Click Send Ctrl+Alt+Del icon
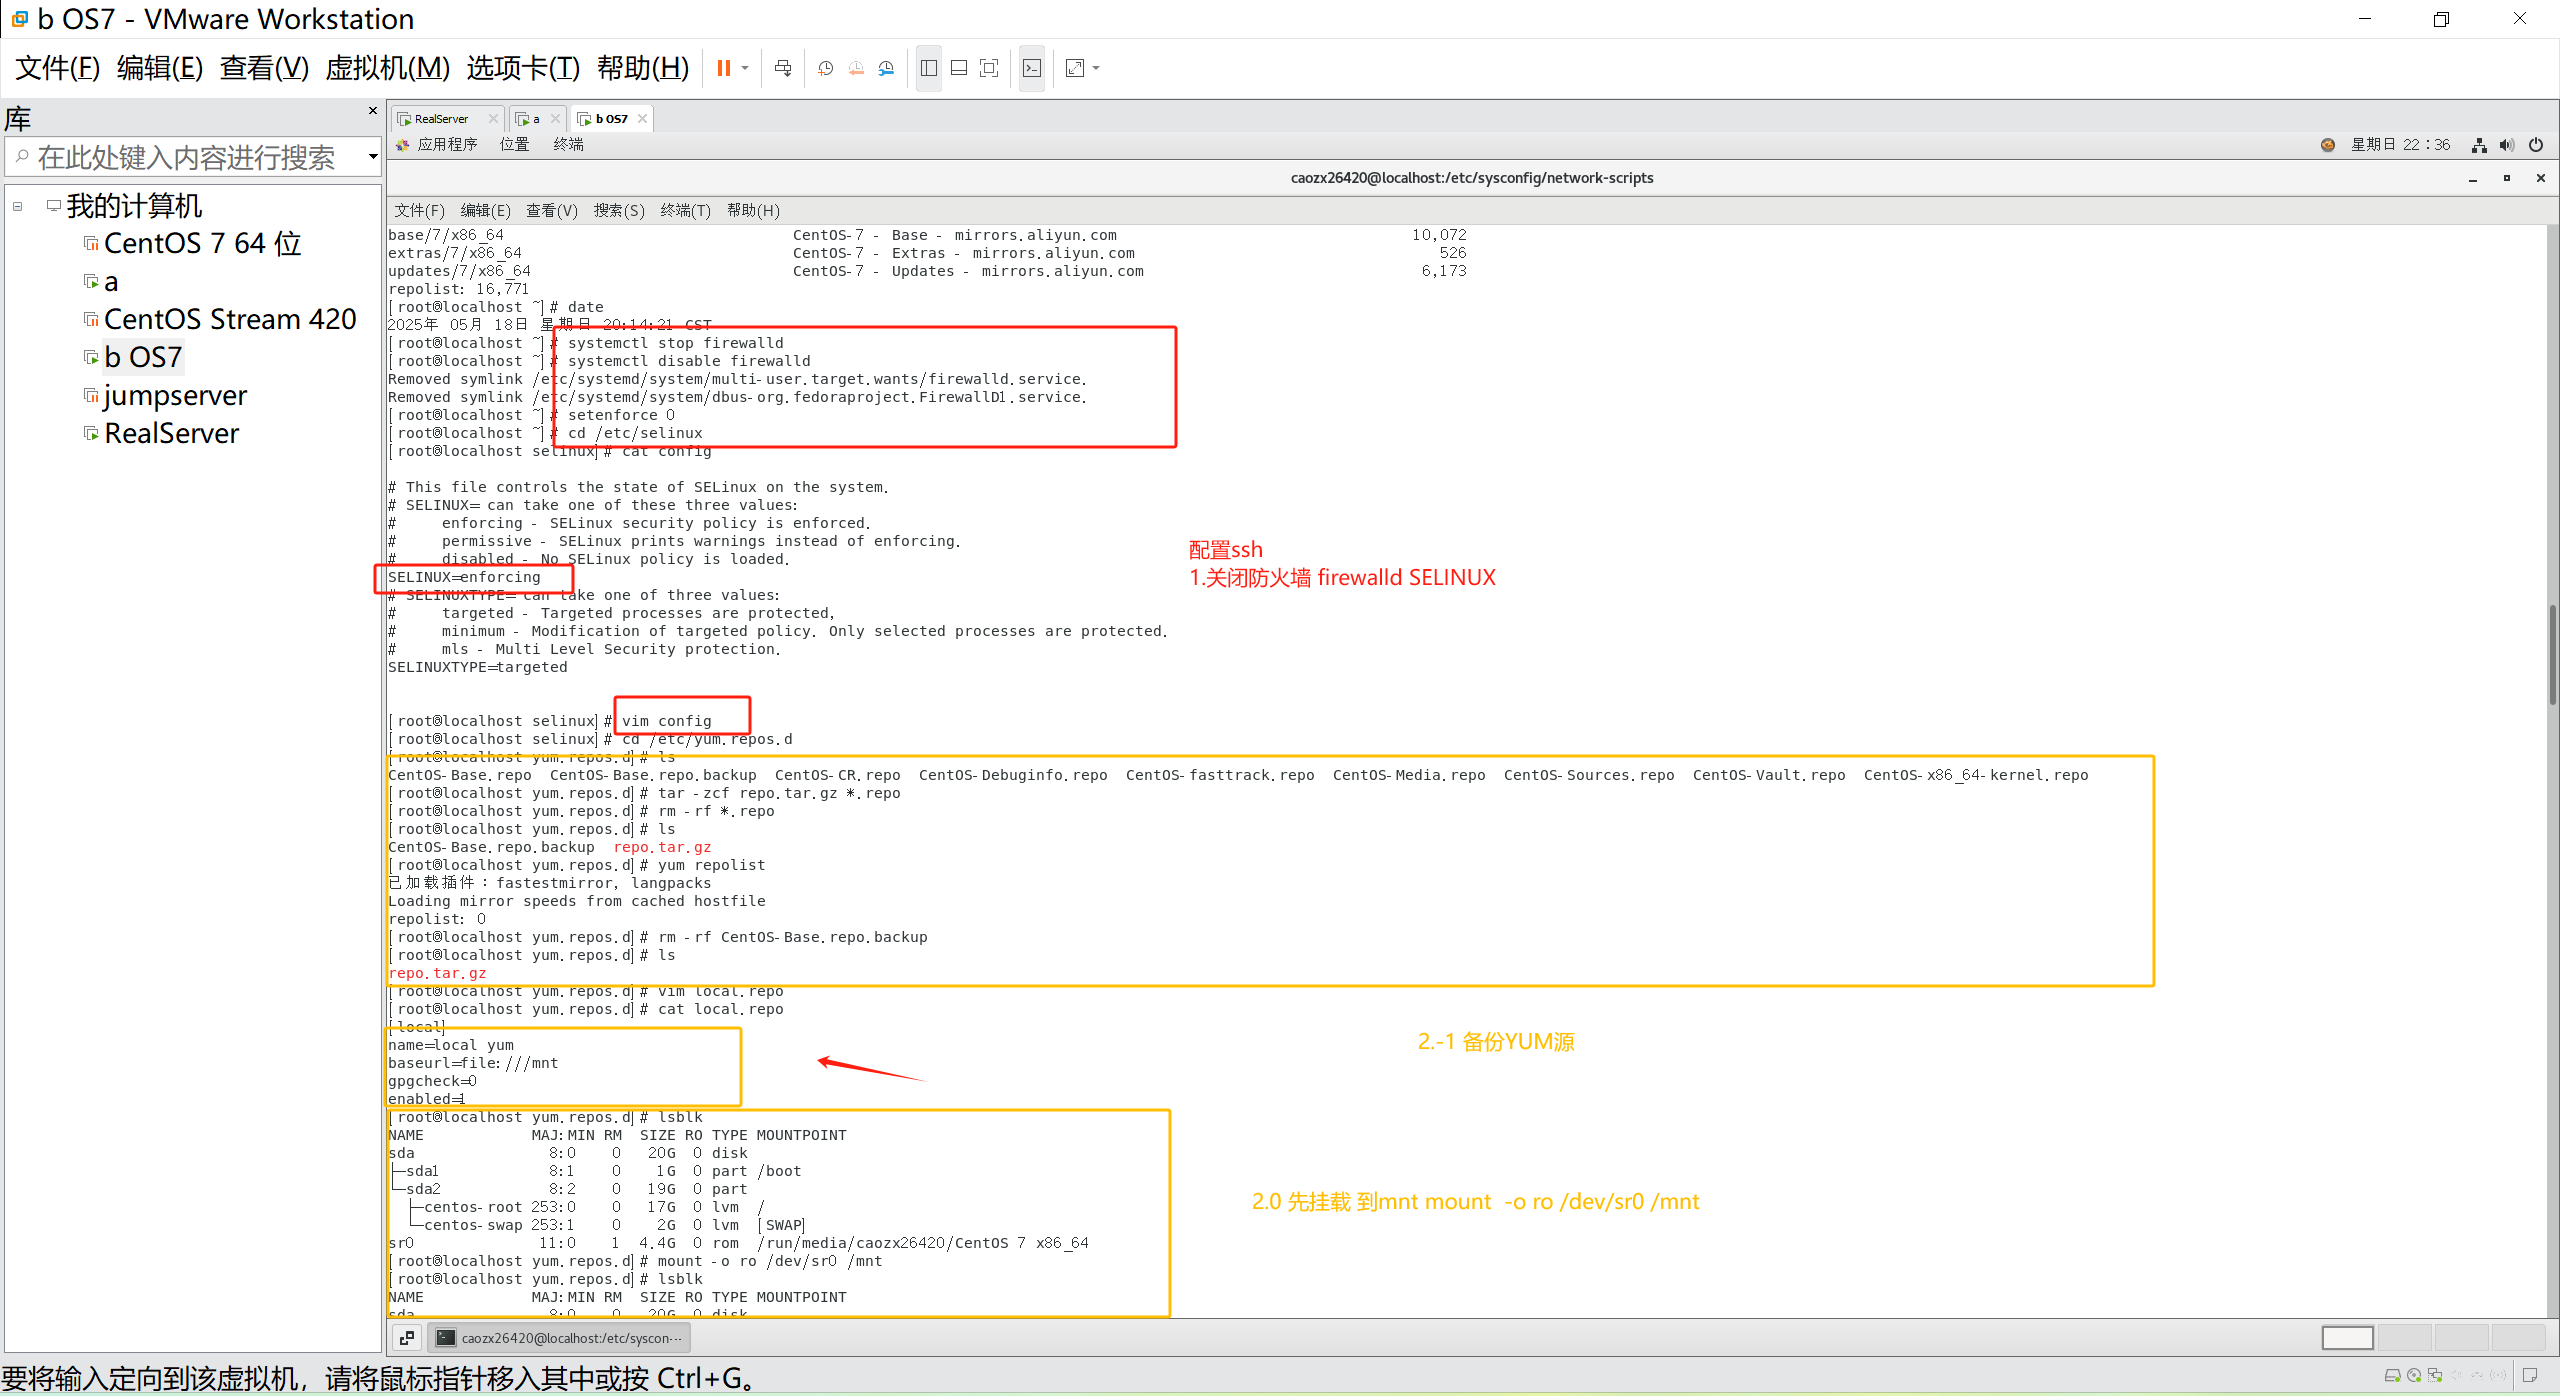 point(783,68)
